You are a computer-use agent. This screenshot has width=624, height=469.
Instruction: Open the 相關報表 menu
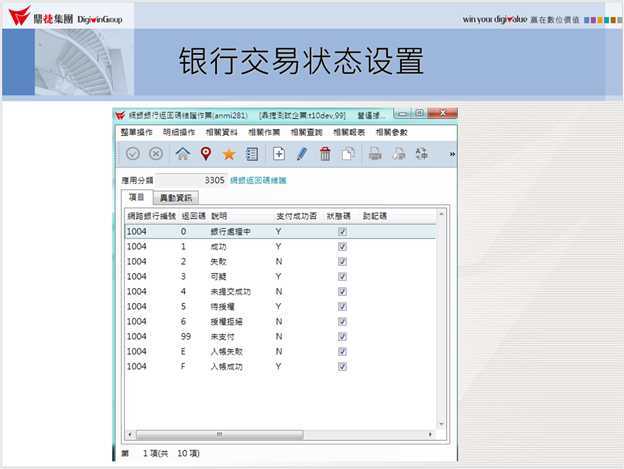click(349, 132)
